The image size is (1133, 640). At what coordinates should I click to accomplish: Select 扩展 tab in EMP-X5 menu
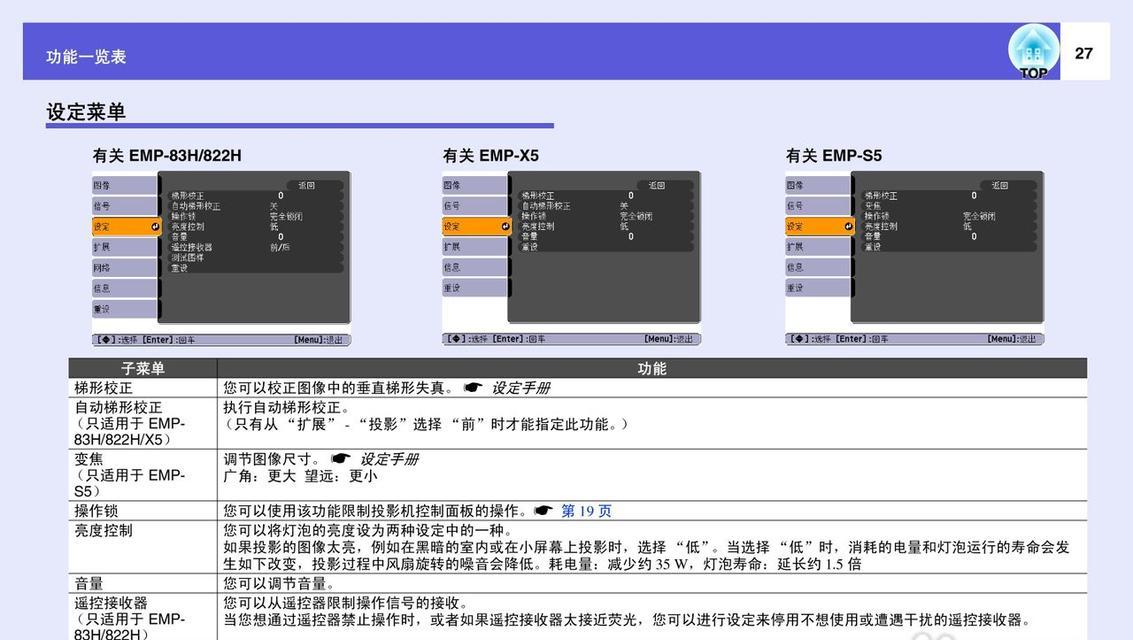point(475,247)
